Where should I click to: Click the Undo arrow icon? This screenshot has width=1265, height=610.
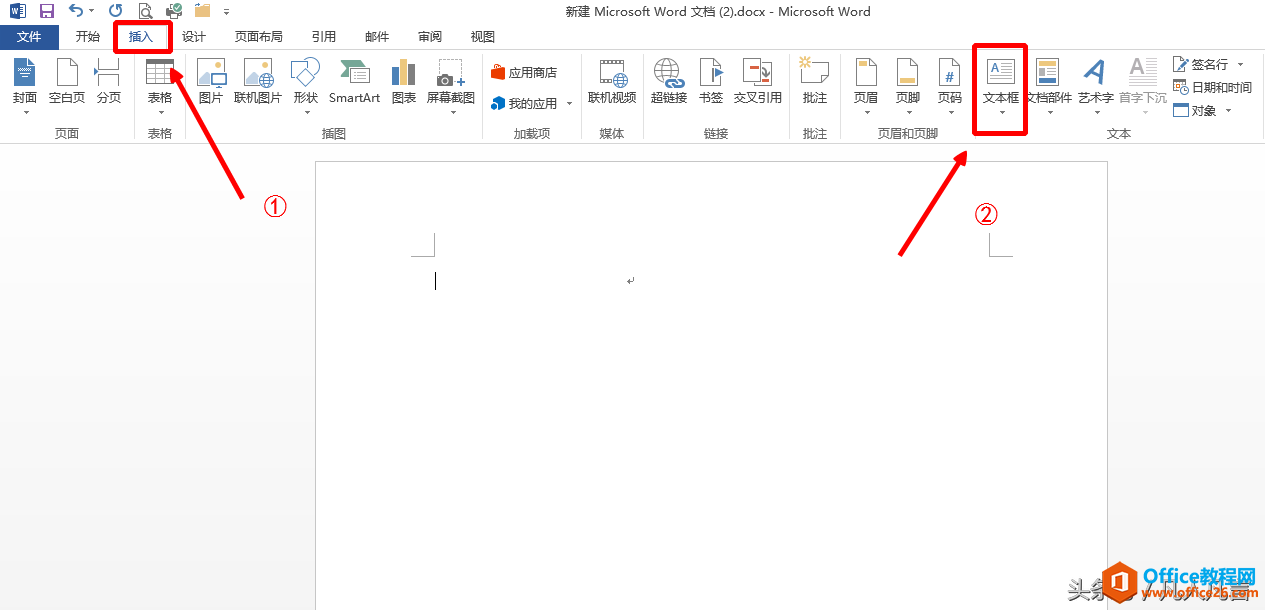(x=76, y=11)
